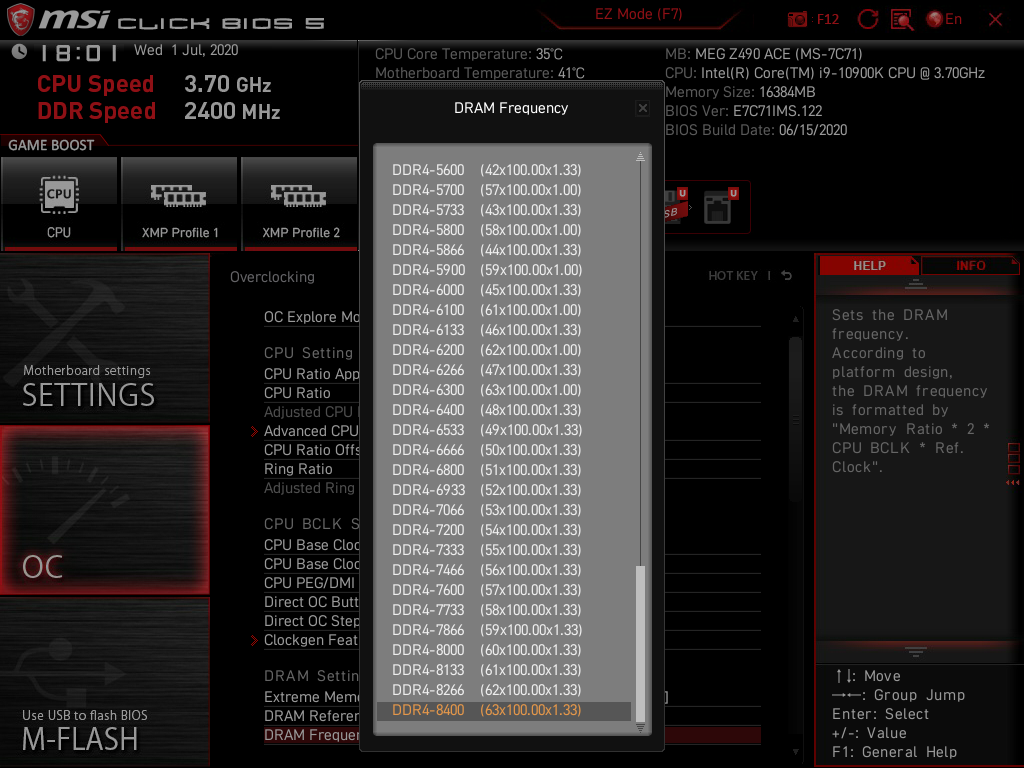The width and height of the screenshot is (1024, 768).
Task: Switch BIOS language via the En globe icon
Action: pos(940,19)
